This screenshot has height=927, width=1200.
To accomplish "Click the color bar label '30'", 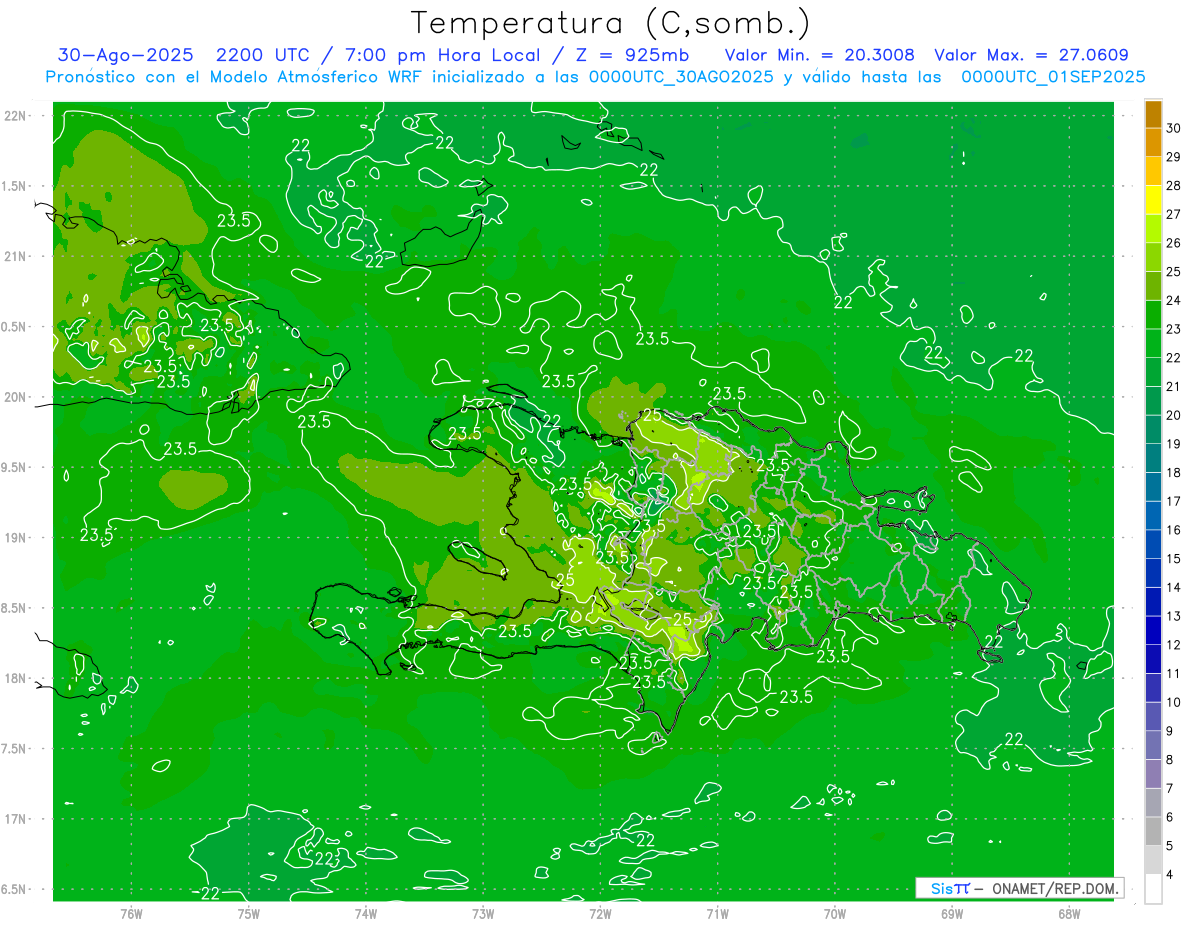I will click(1174, 128).
